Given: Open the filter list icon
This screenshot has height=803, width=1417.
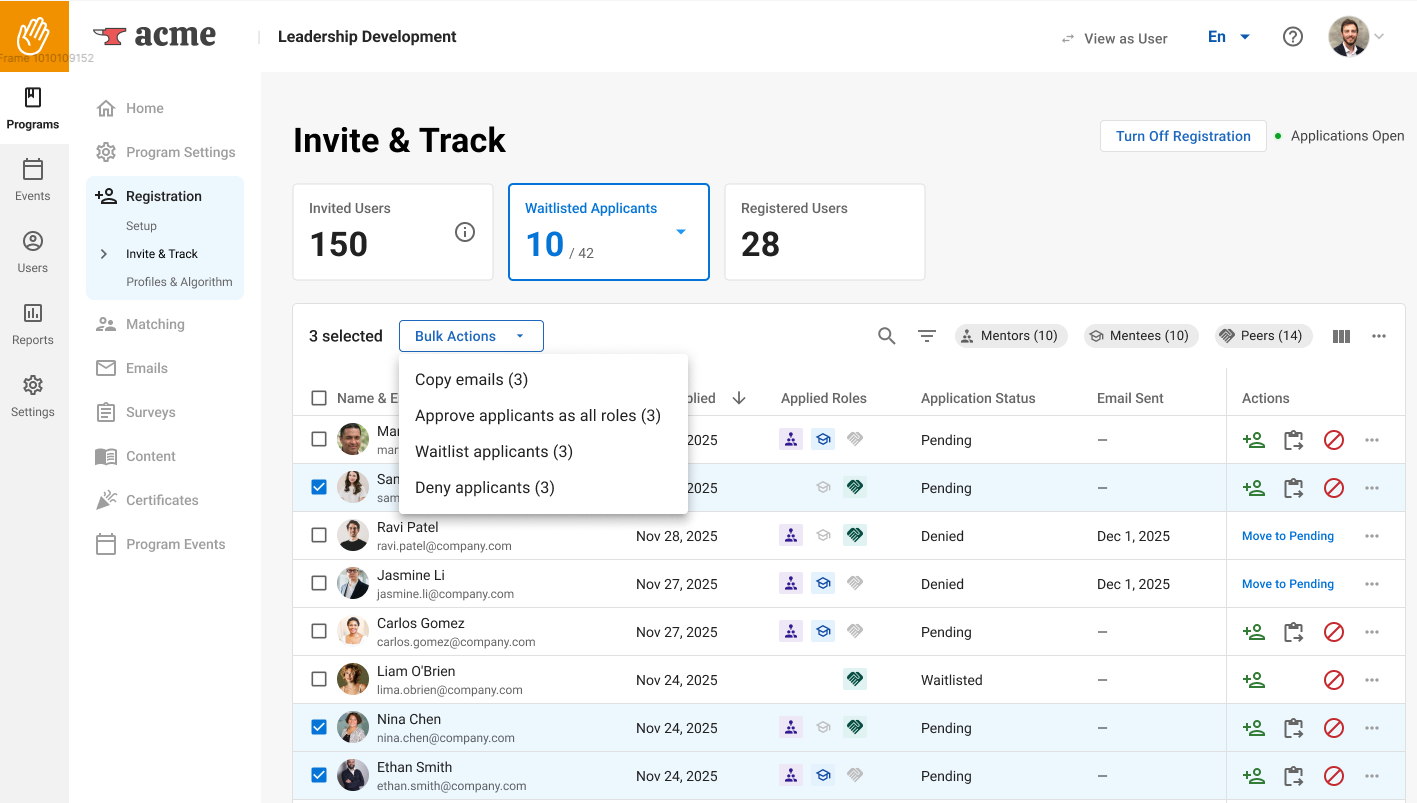Looking at the screenshot, I should (927, 336).
